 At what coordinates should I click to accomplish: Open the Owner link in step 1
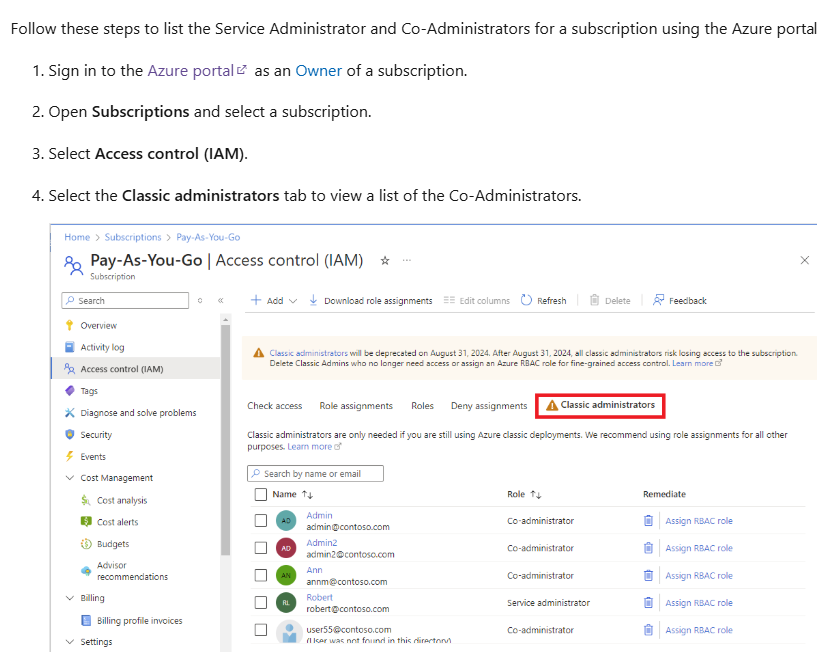(x=318, y=70)
